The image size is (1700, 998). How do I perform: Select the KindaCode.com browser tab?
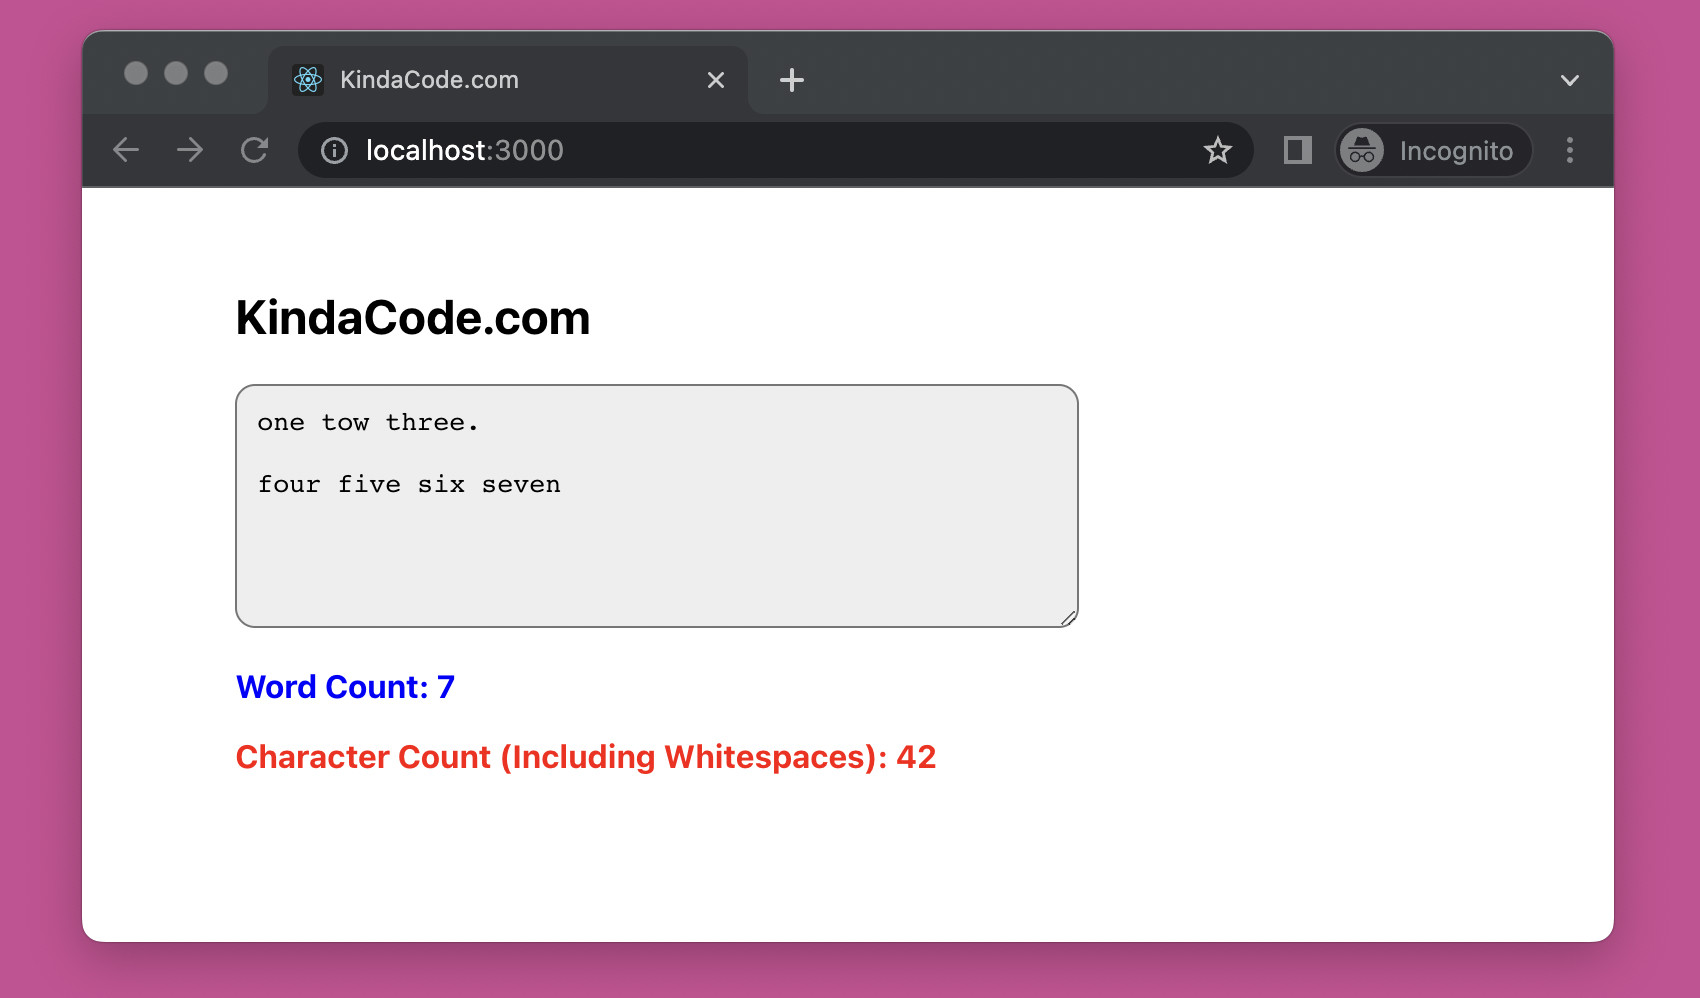click(508, 80)
